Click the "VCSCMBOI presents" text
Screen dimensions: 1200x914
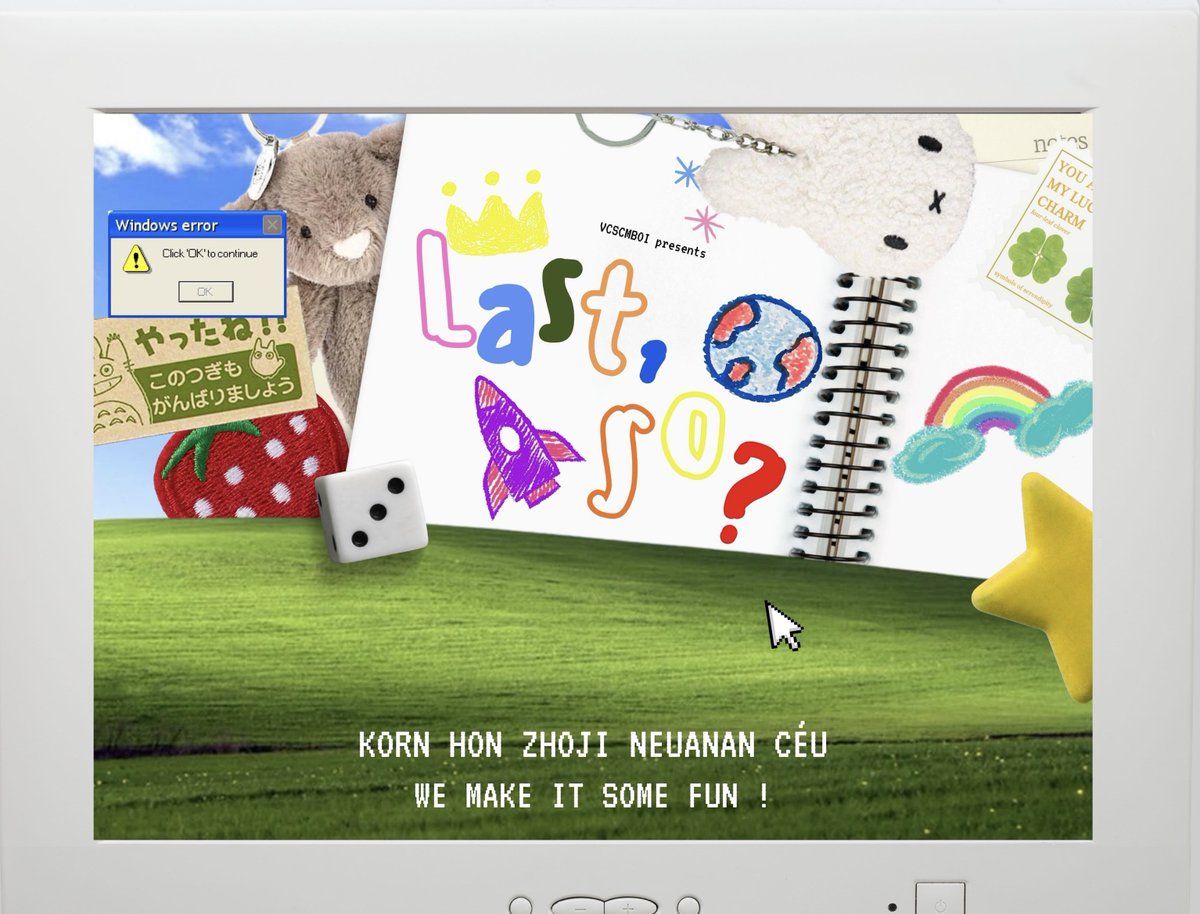pyautogui.click(x=653, y=239)
